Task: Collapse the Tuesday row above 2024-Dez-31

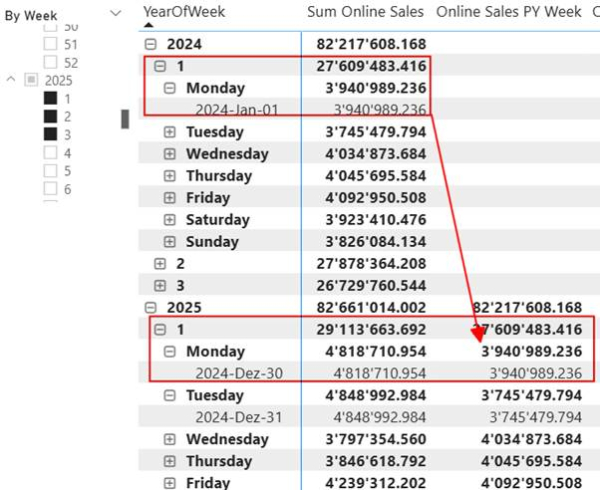Action: pos(169,396)
